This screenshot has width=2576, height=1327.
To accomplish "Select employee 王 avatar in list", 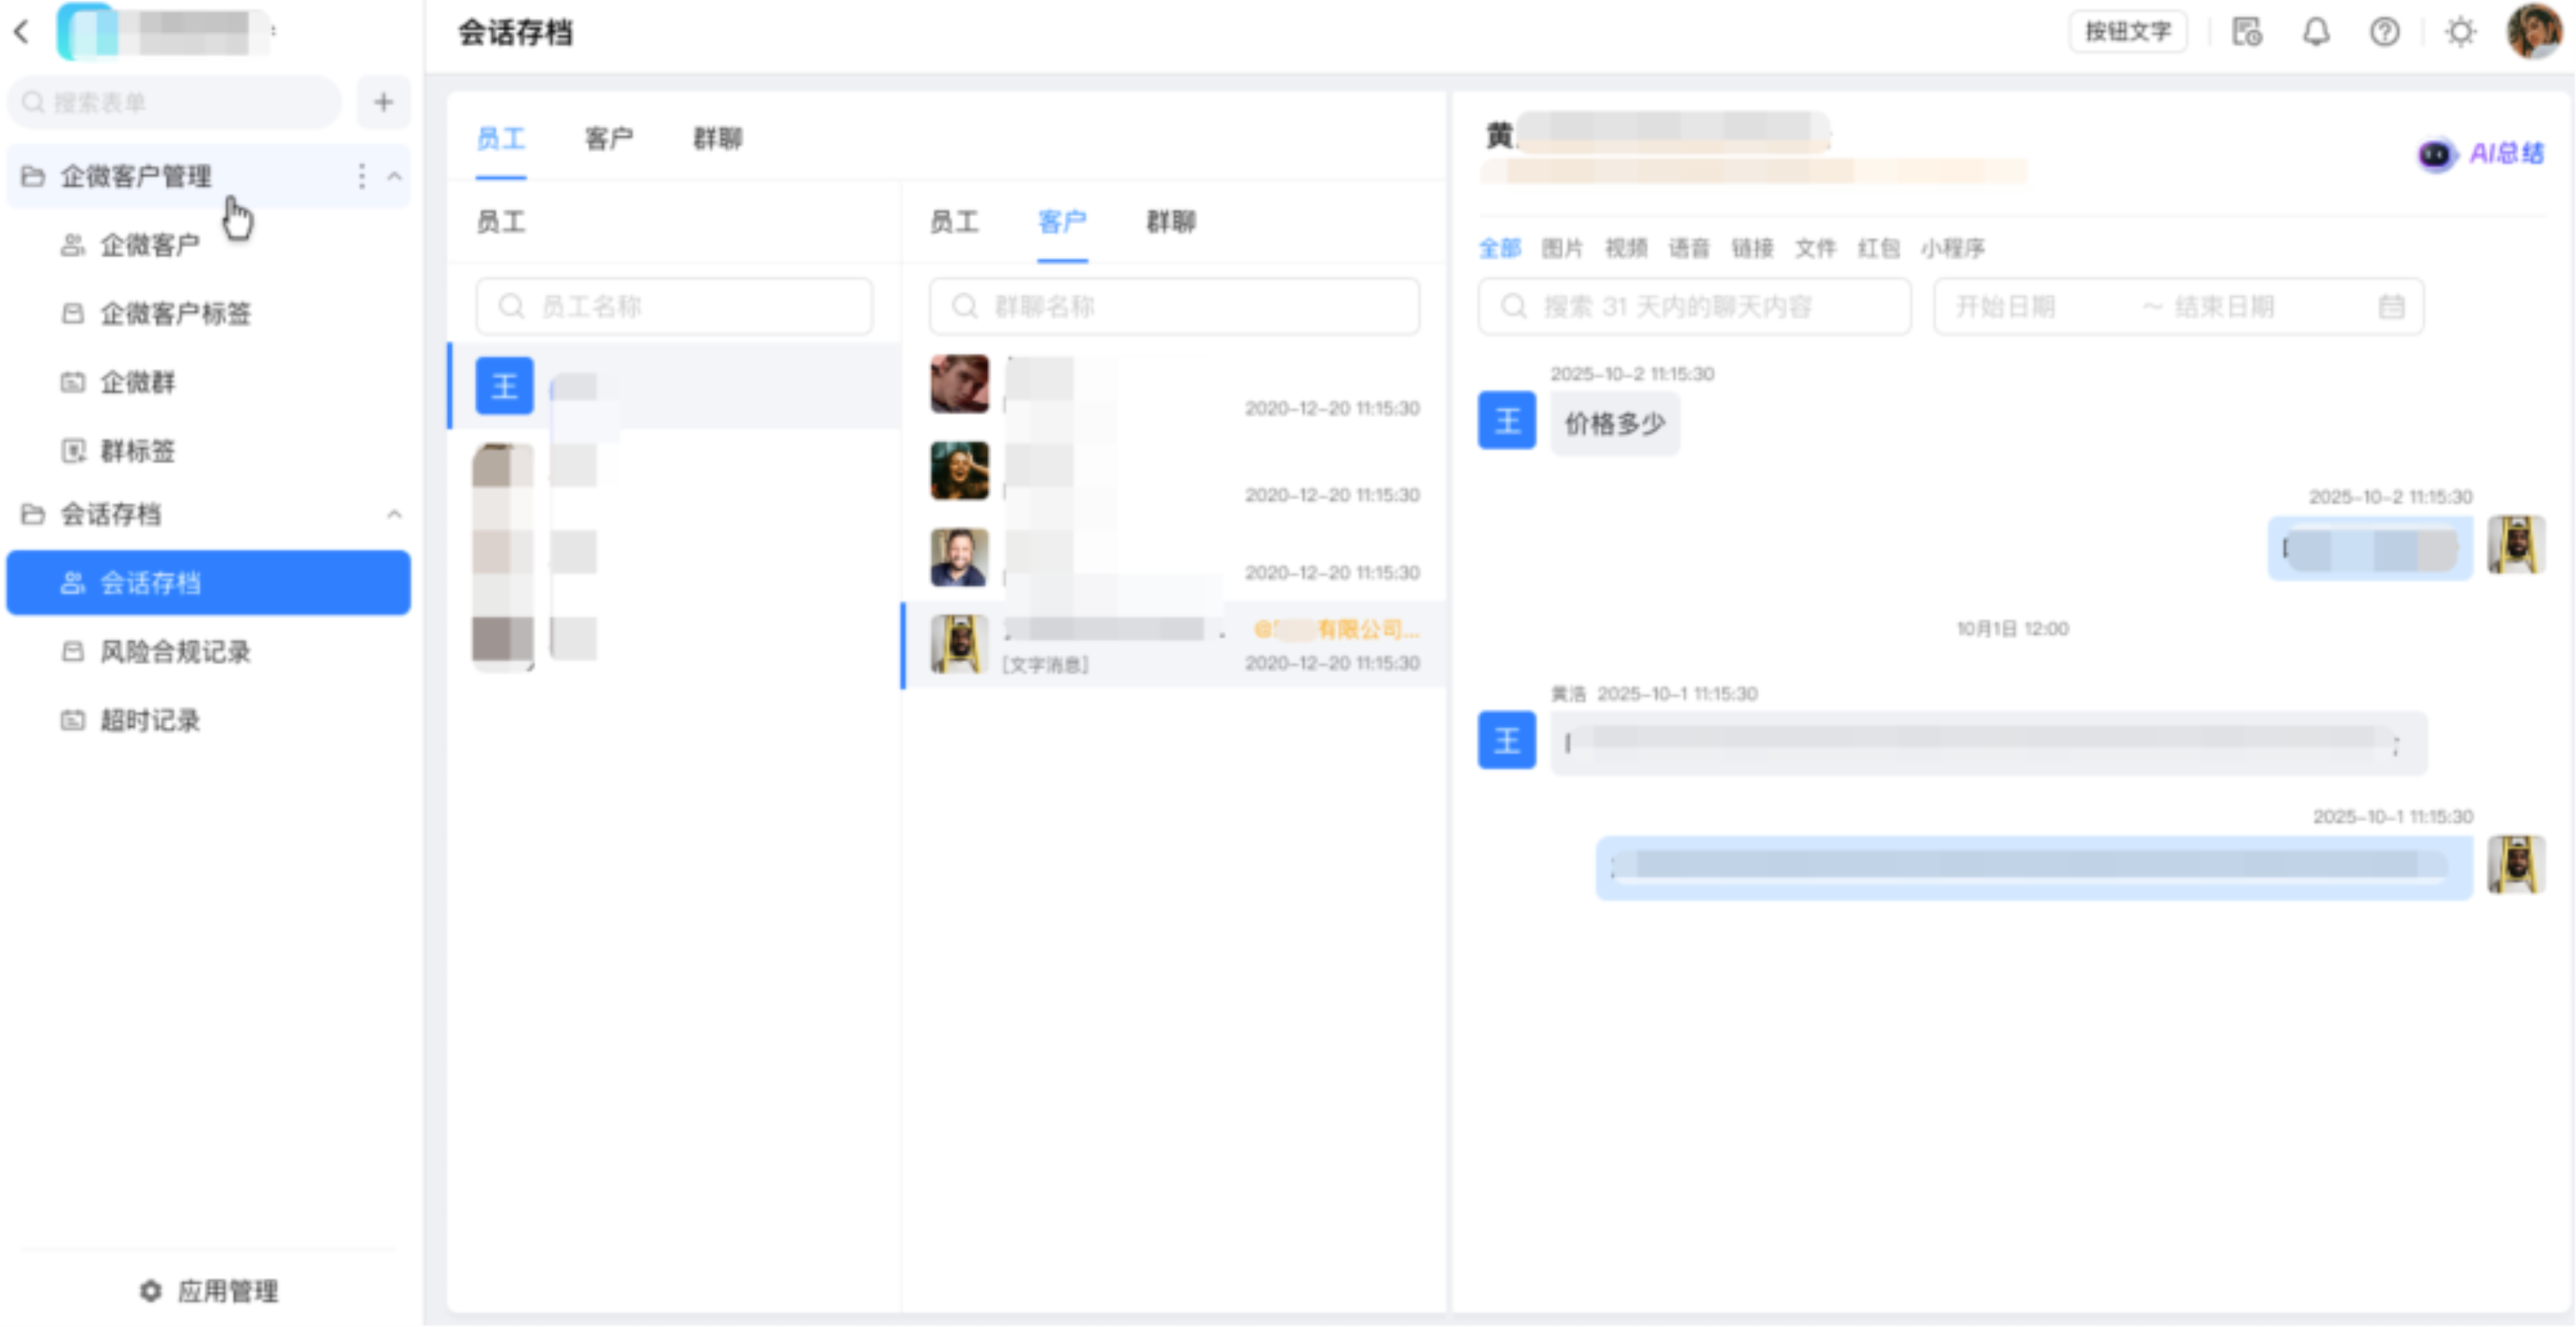I will [x=504, y=386].
